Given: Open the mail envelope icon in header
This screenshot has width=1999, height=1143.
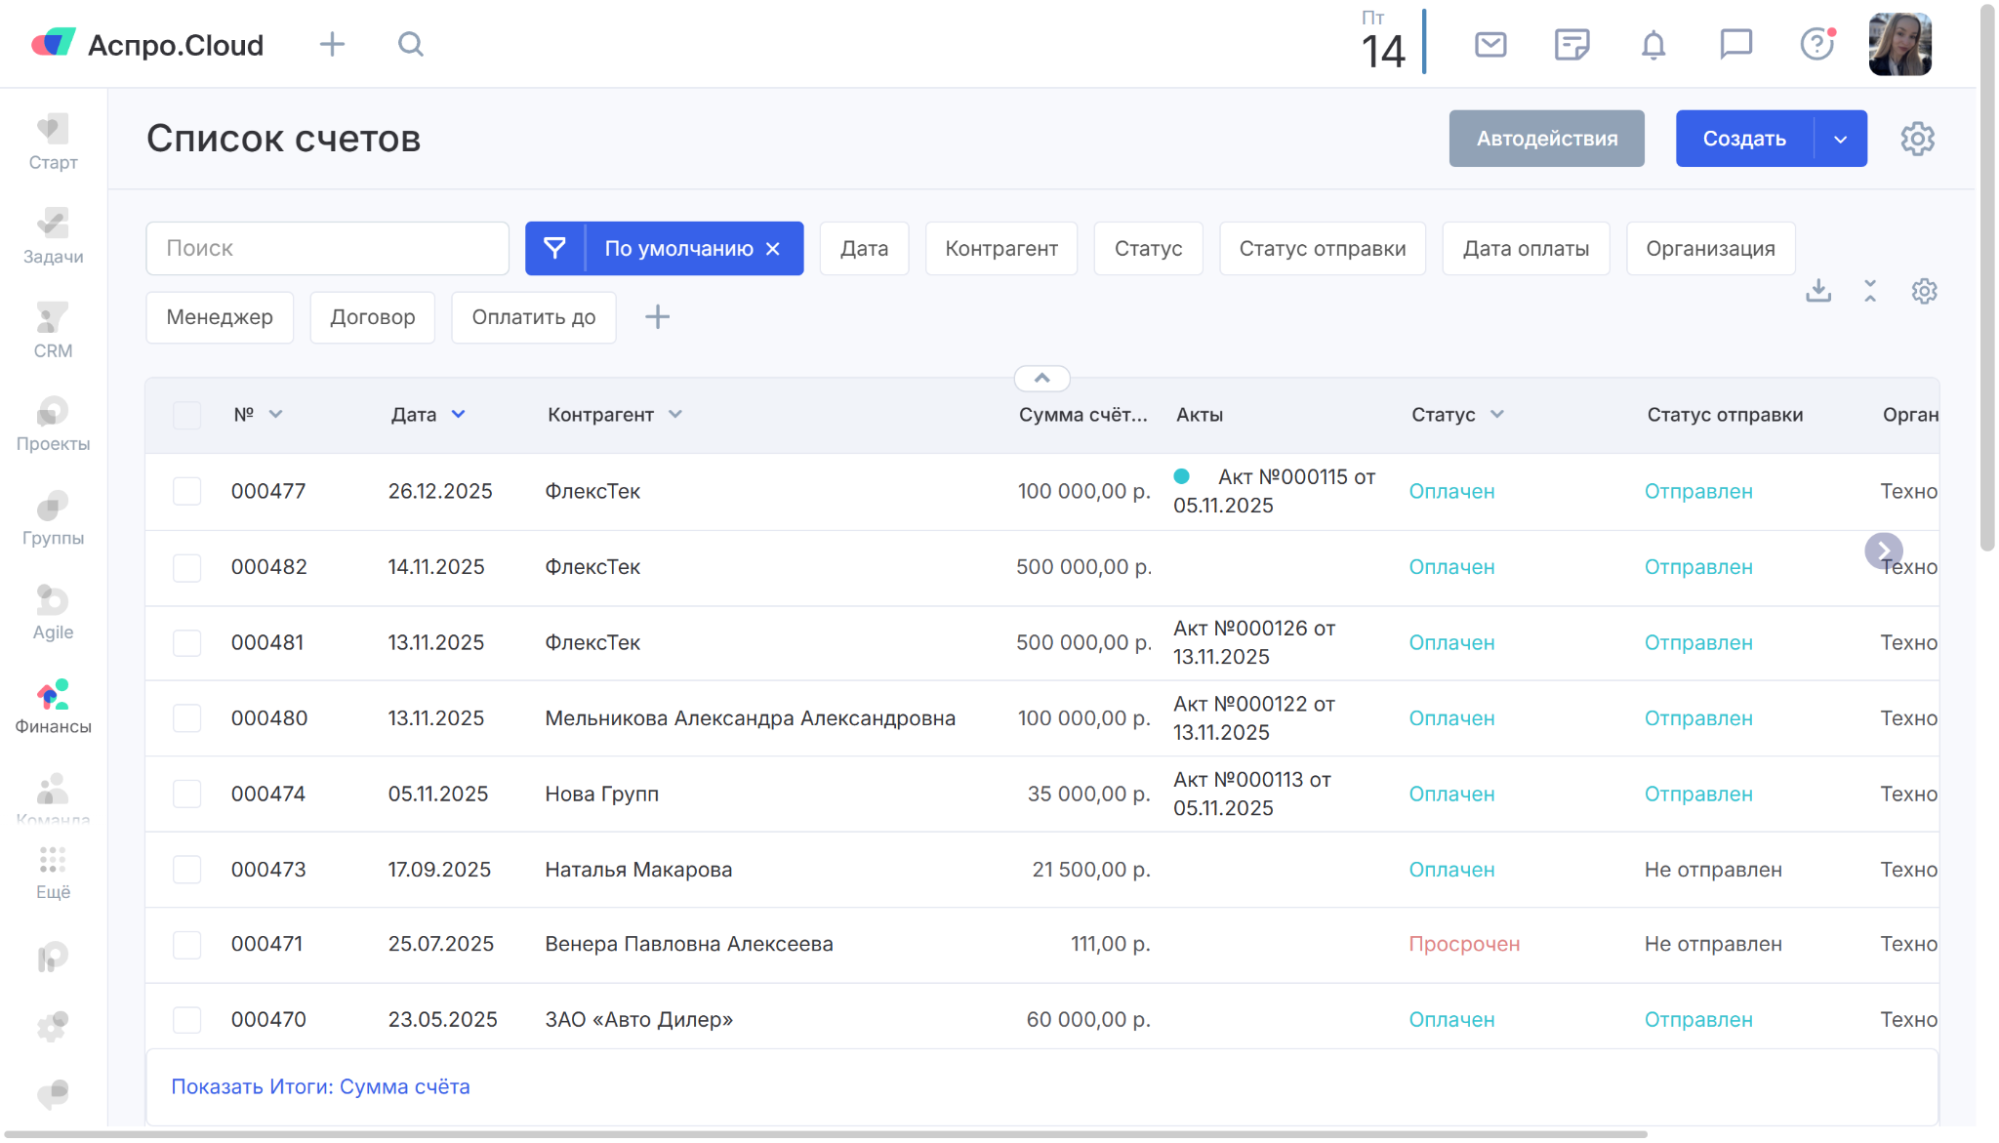Looking at the screenshot, I should click(x=1490, y=45).
